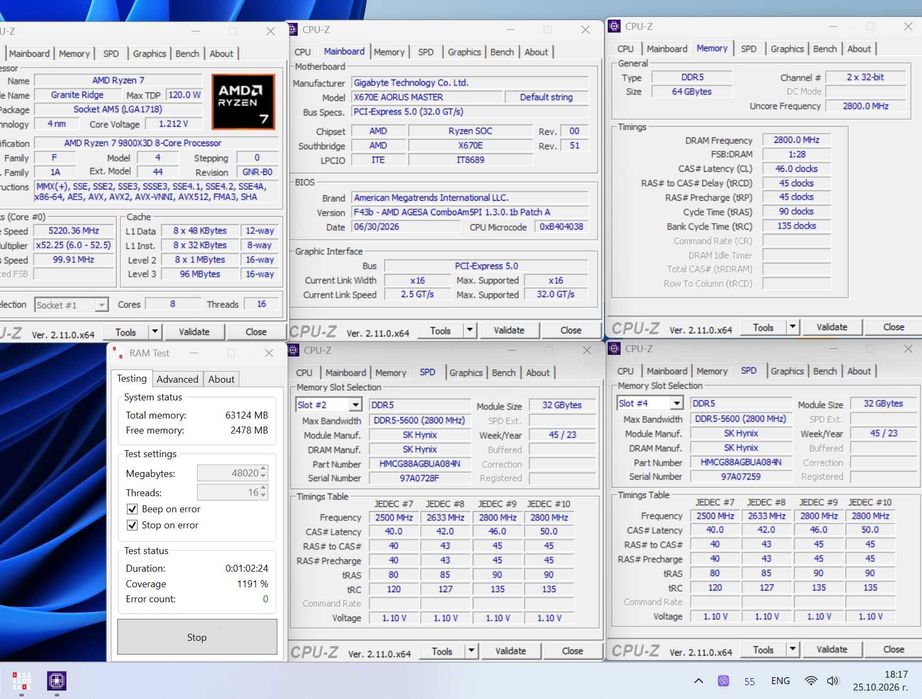
Task: Open Slot #2 memory slot dropdown
Action: pos(355,405)
